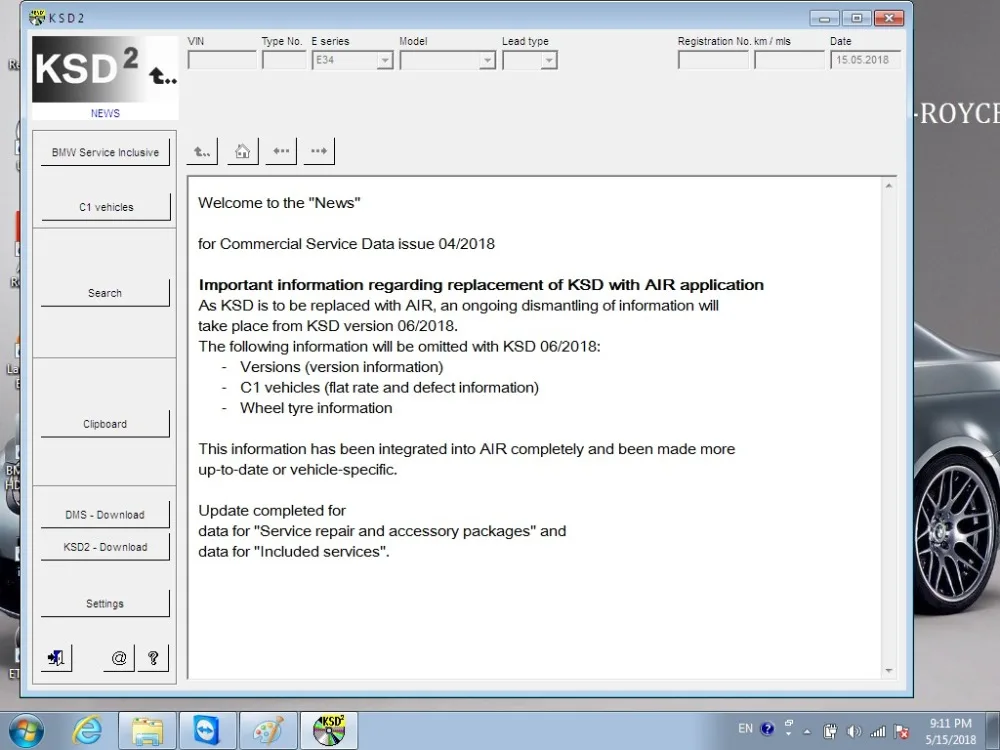This screenshot has width=1000, height=750.
Task: Click the taskbar clock showing 9:11 PM
Action: 950,732
